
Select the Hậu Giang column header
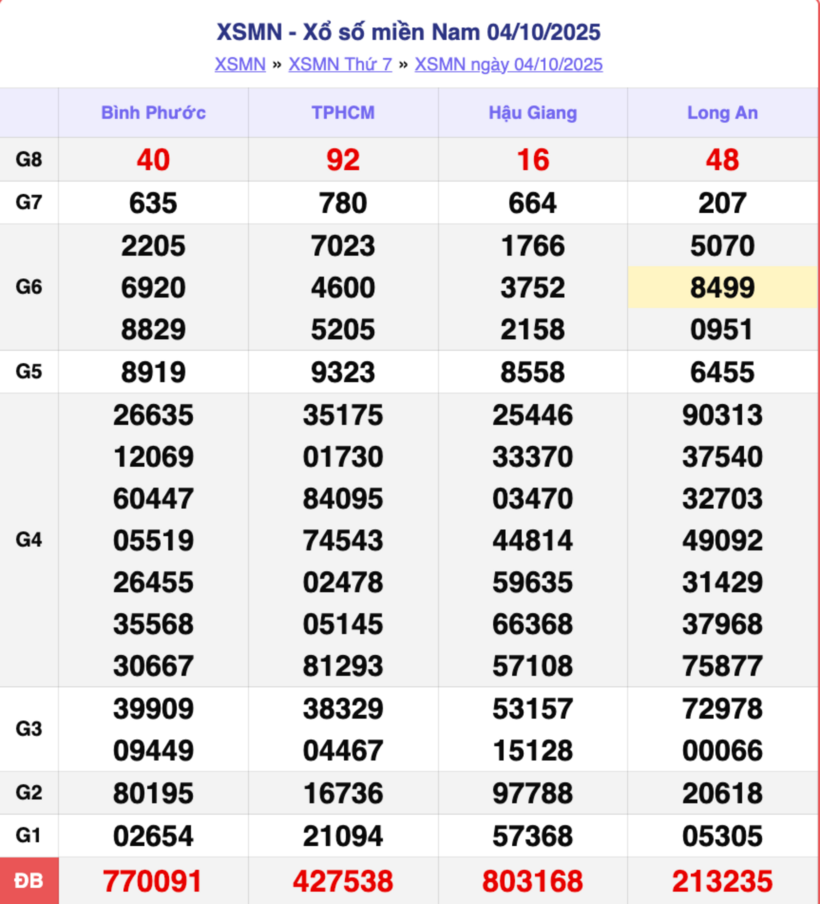pos(532,113)
